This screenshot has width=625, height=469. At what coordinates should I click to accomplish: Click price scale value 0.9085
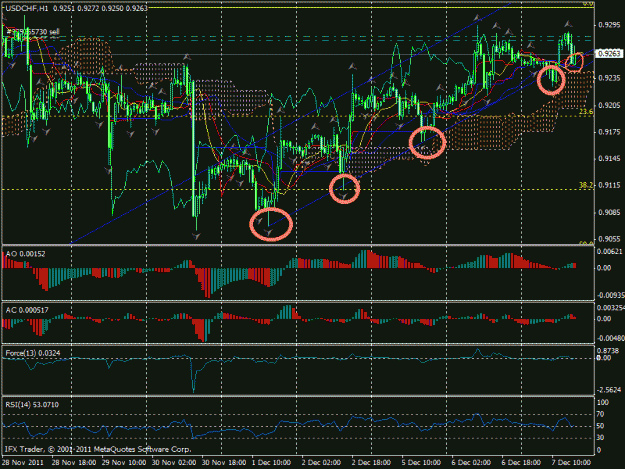click(609, 212)
